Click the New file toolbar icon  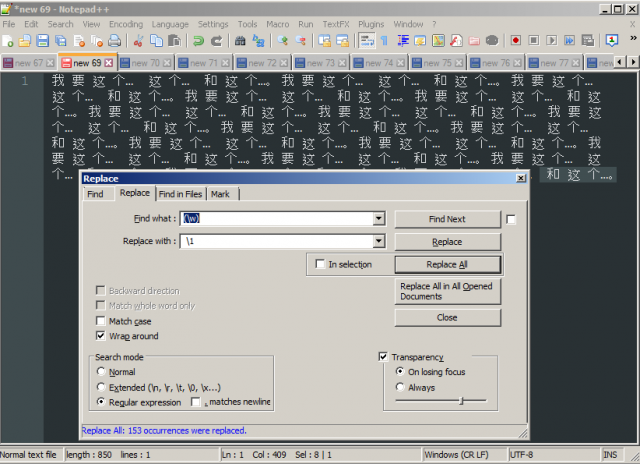[x=8, y=41]
